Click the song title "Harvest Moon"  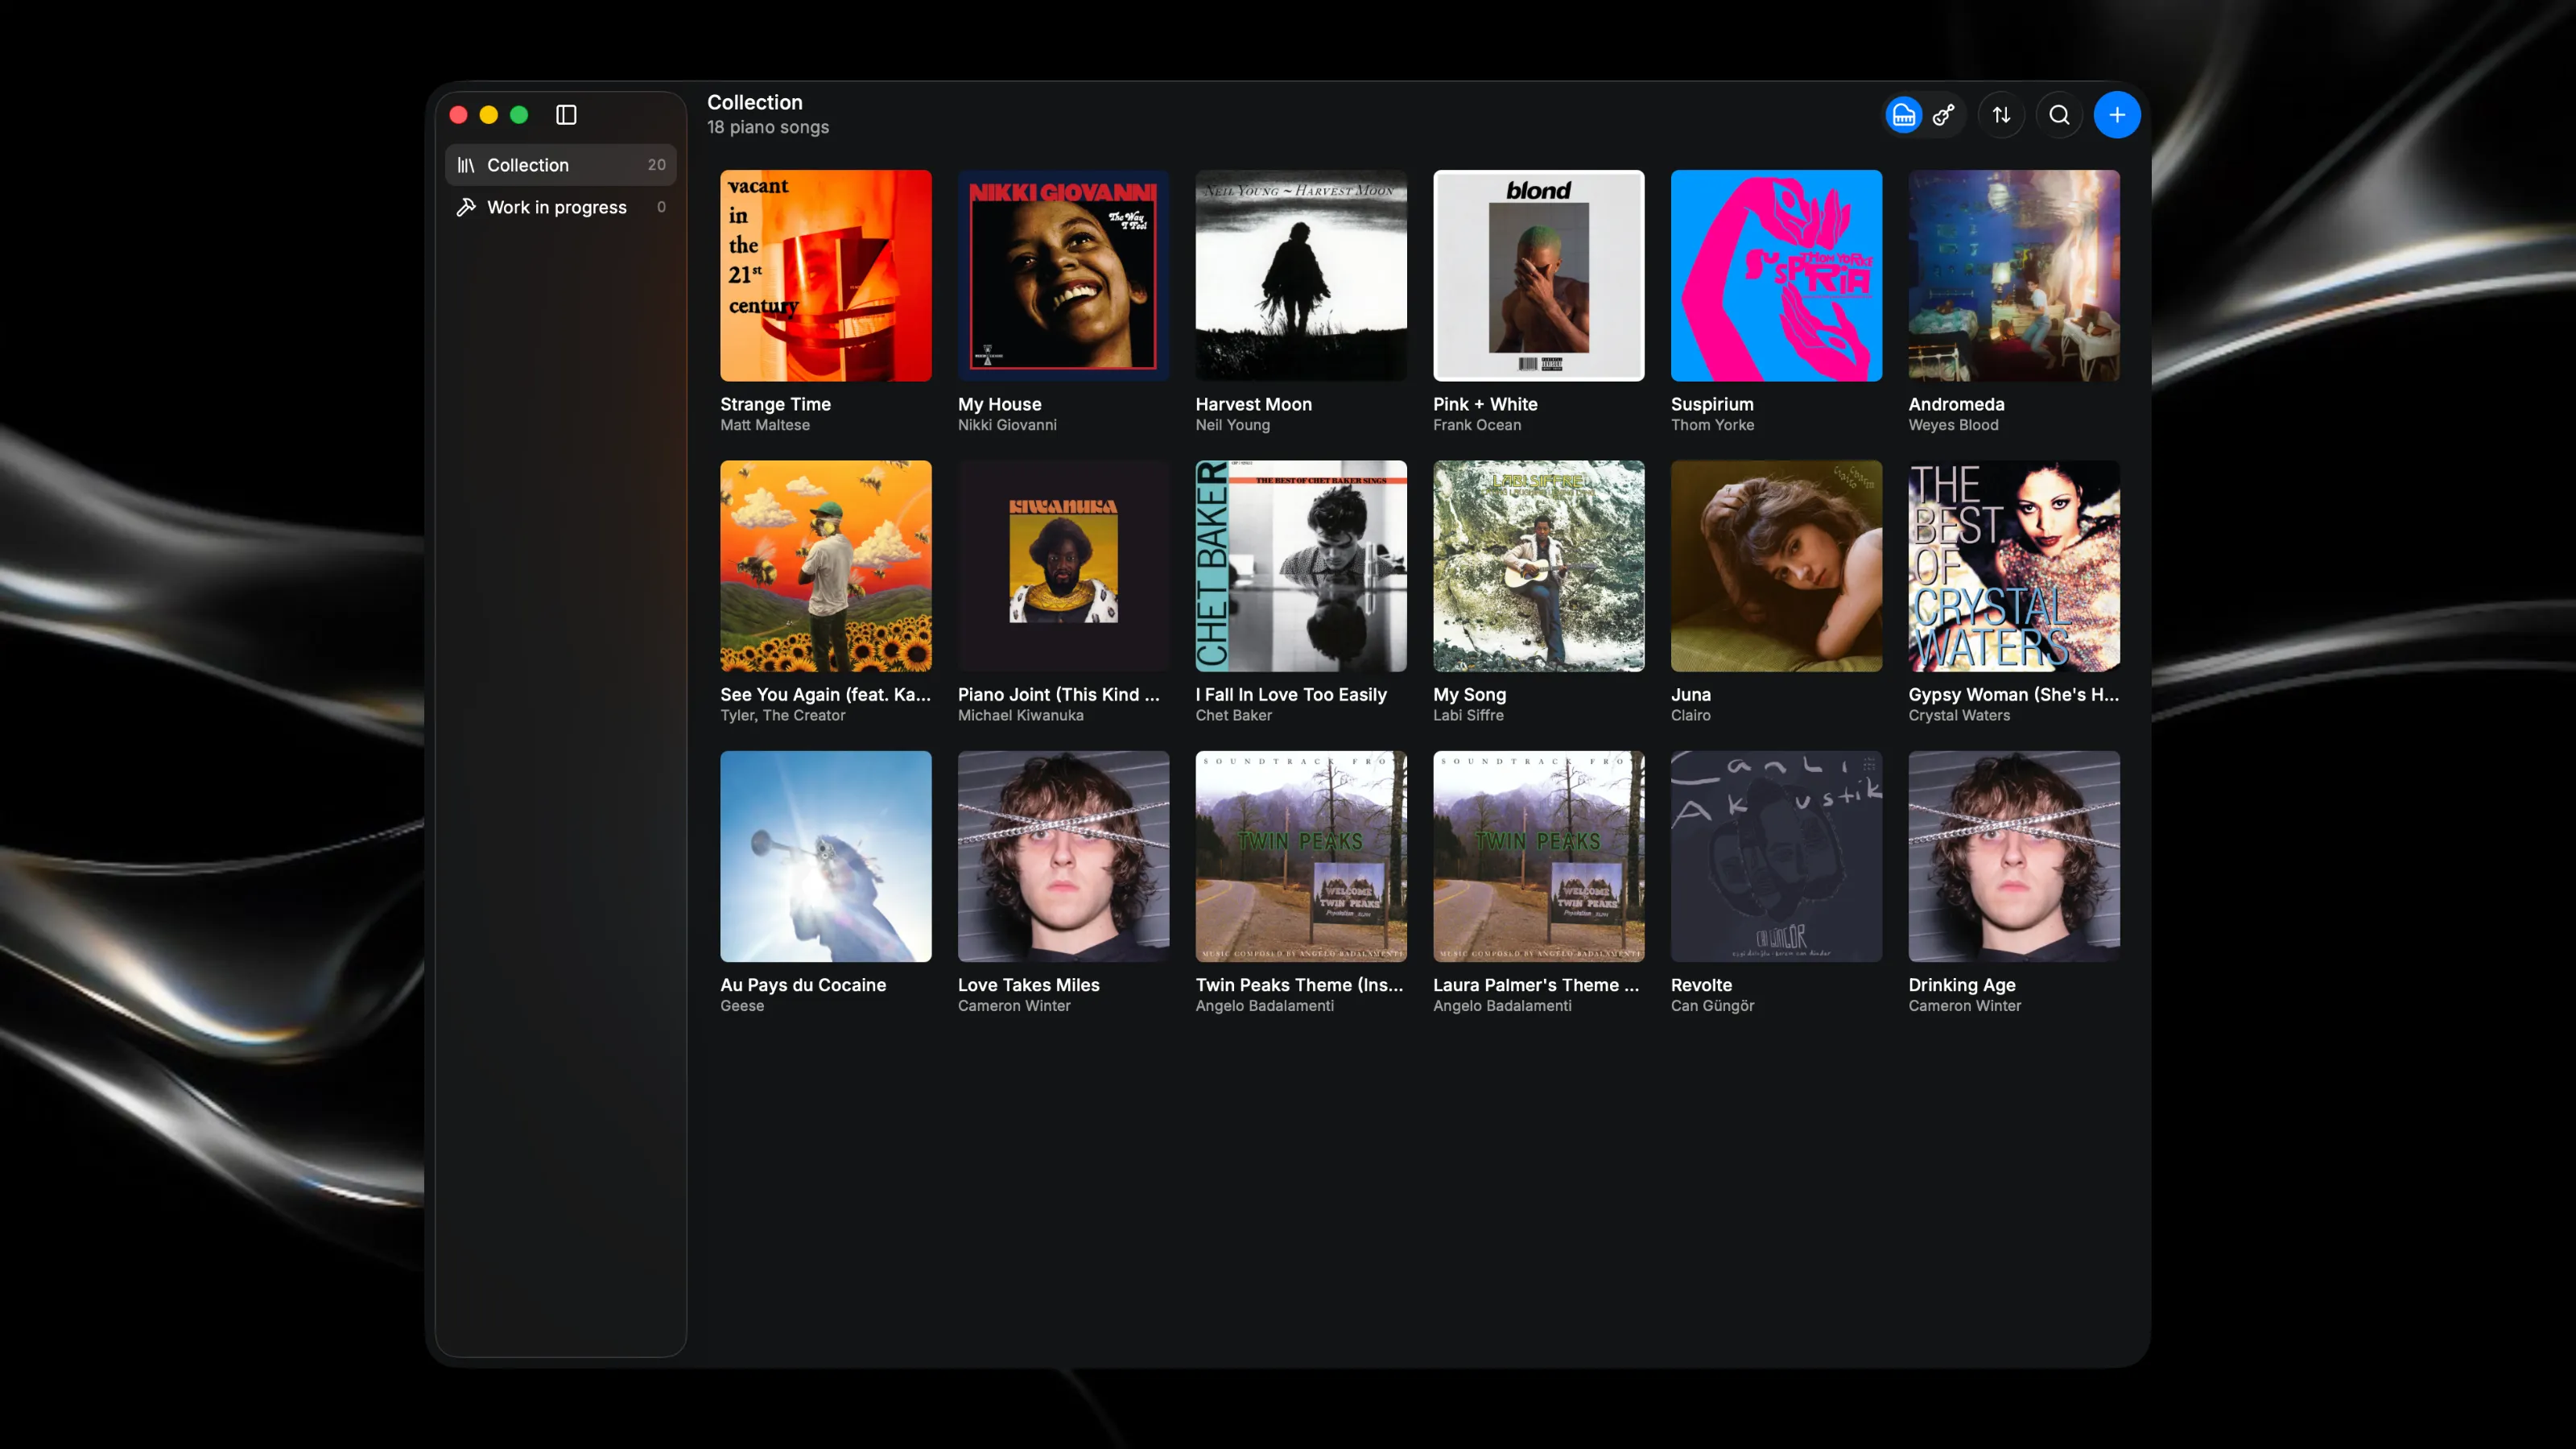pyautogui.click(x=1253, y=404)
